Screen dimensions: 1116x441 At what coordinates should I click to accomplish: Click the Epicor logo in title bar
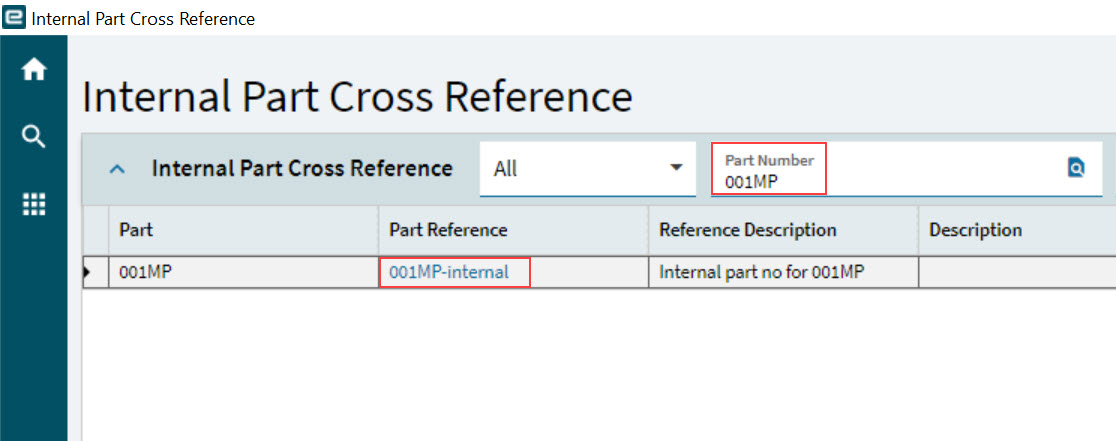click(x=15, y=18)
